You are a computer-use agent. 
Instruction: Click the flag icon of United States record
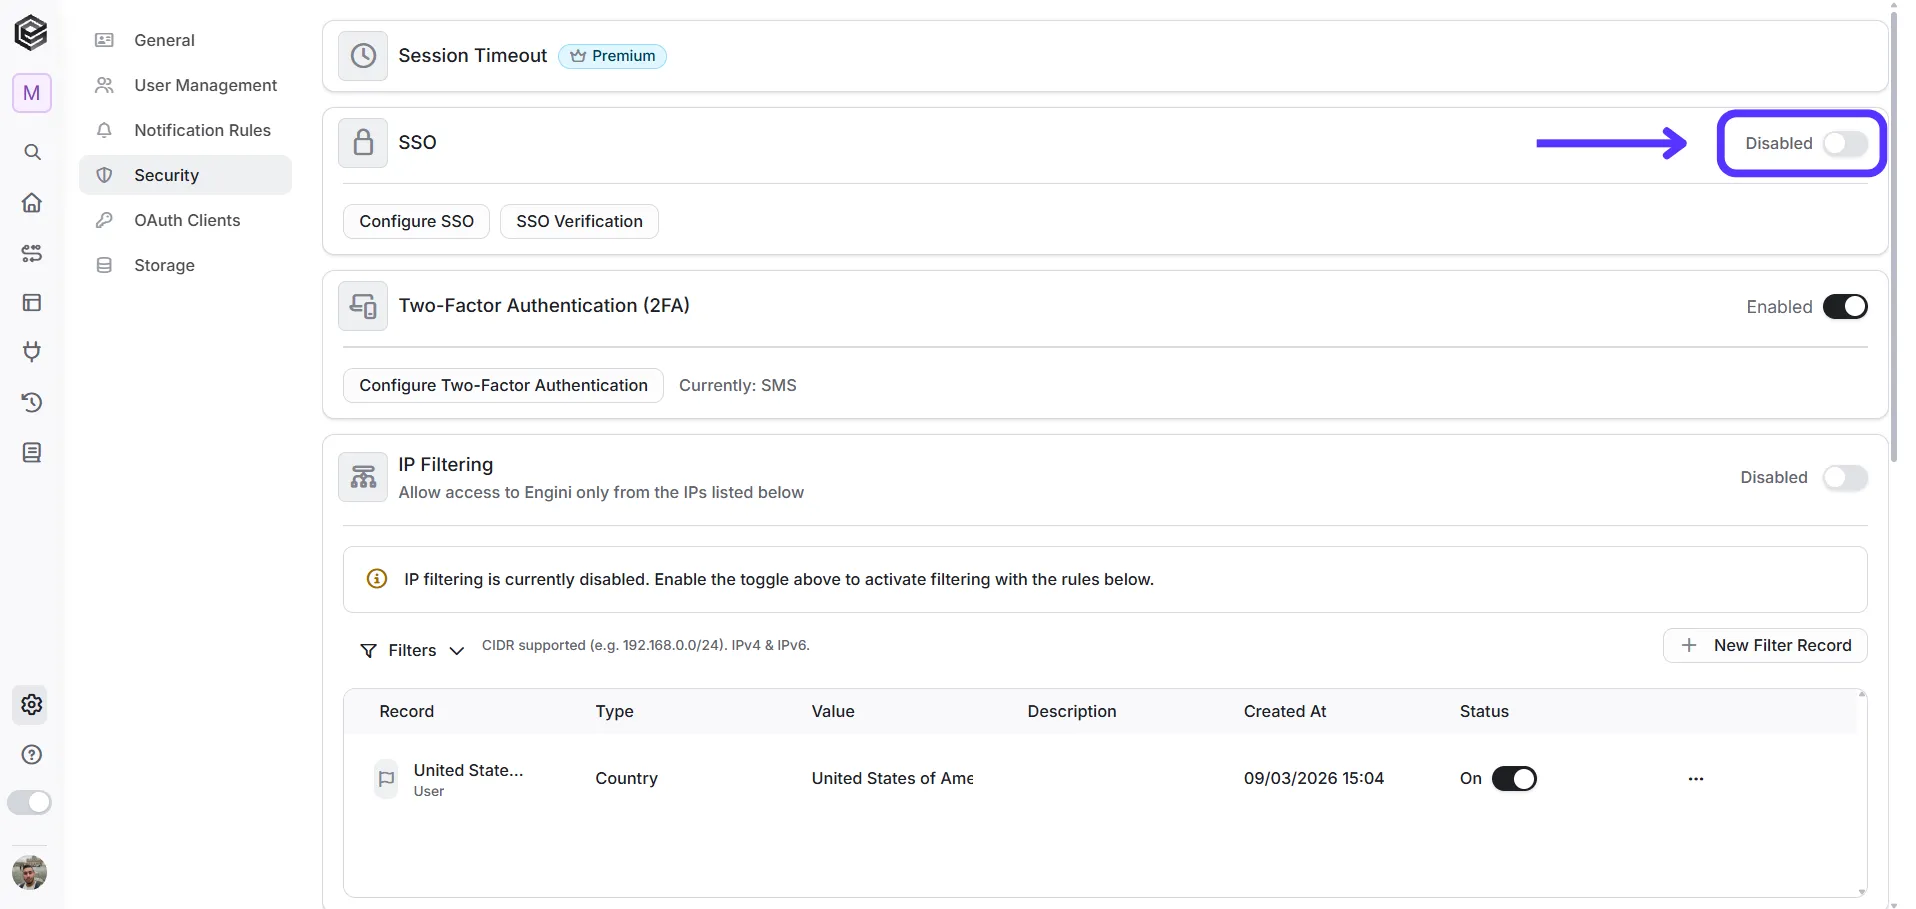(386, 779)
